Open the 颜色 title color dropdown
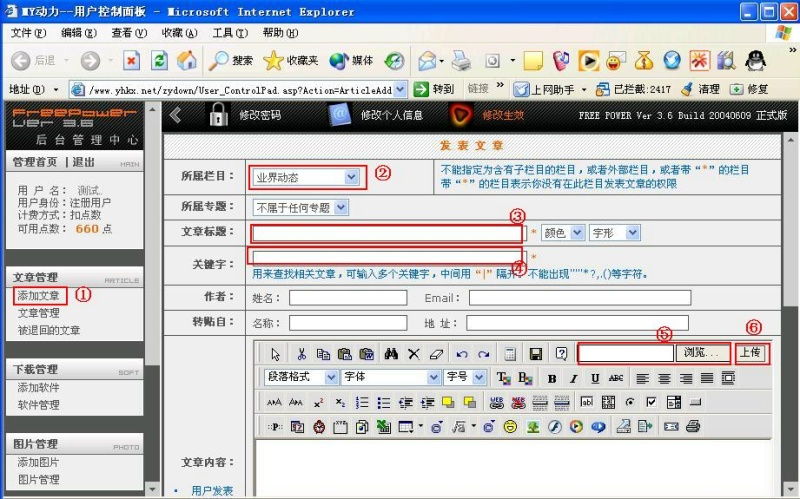800x499 pixels. coord(563,233)
